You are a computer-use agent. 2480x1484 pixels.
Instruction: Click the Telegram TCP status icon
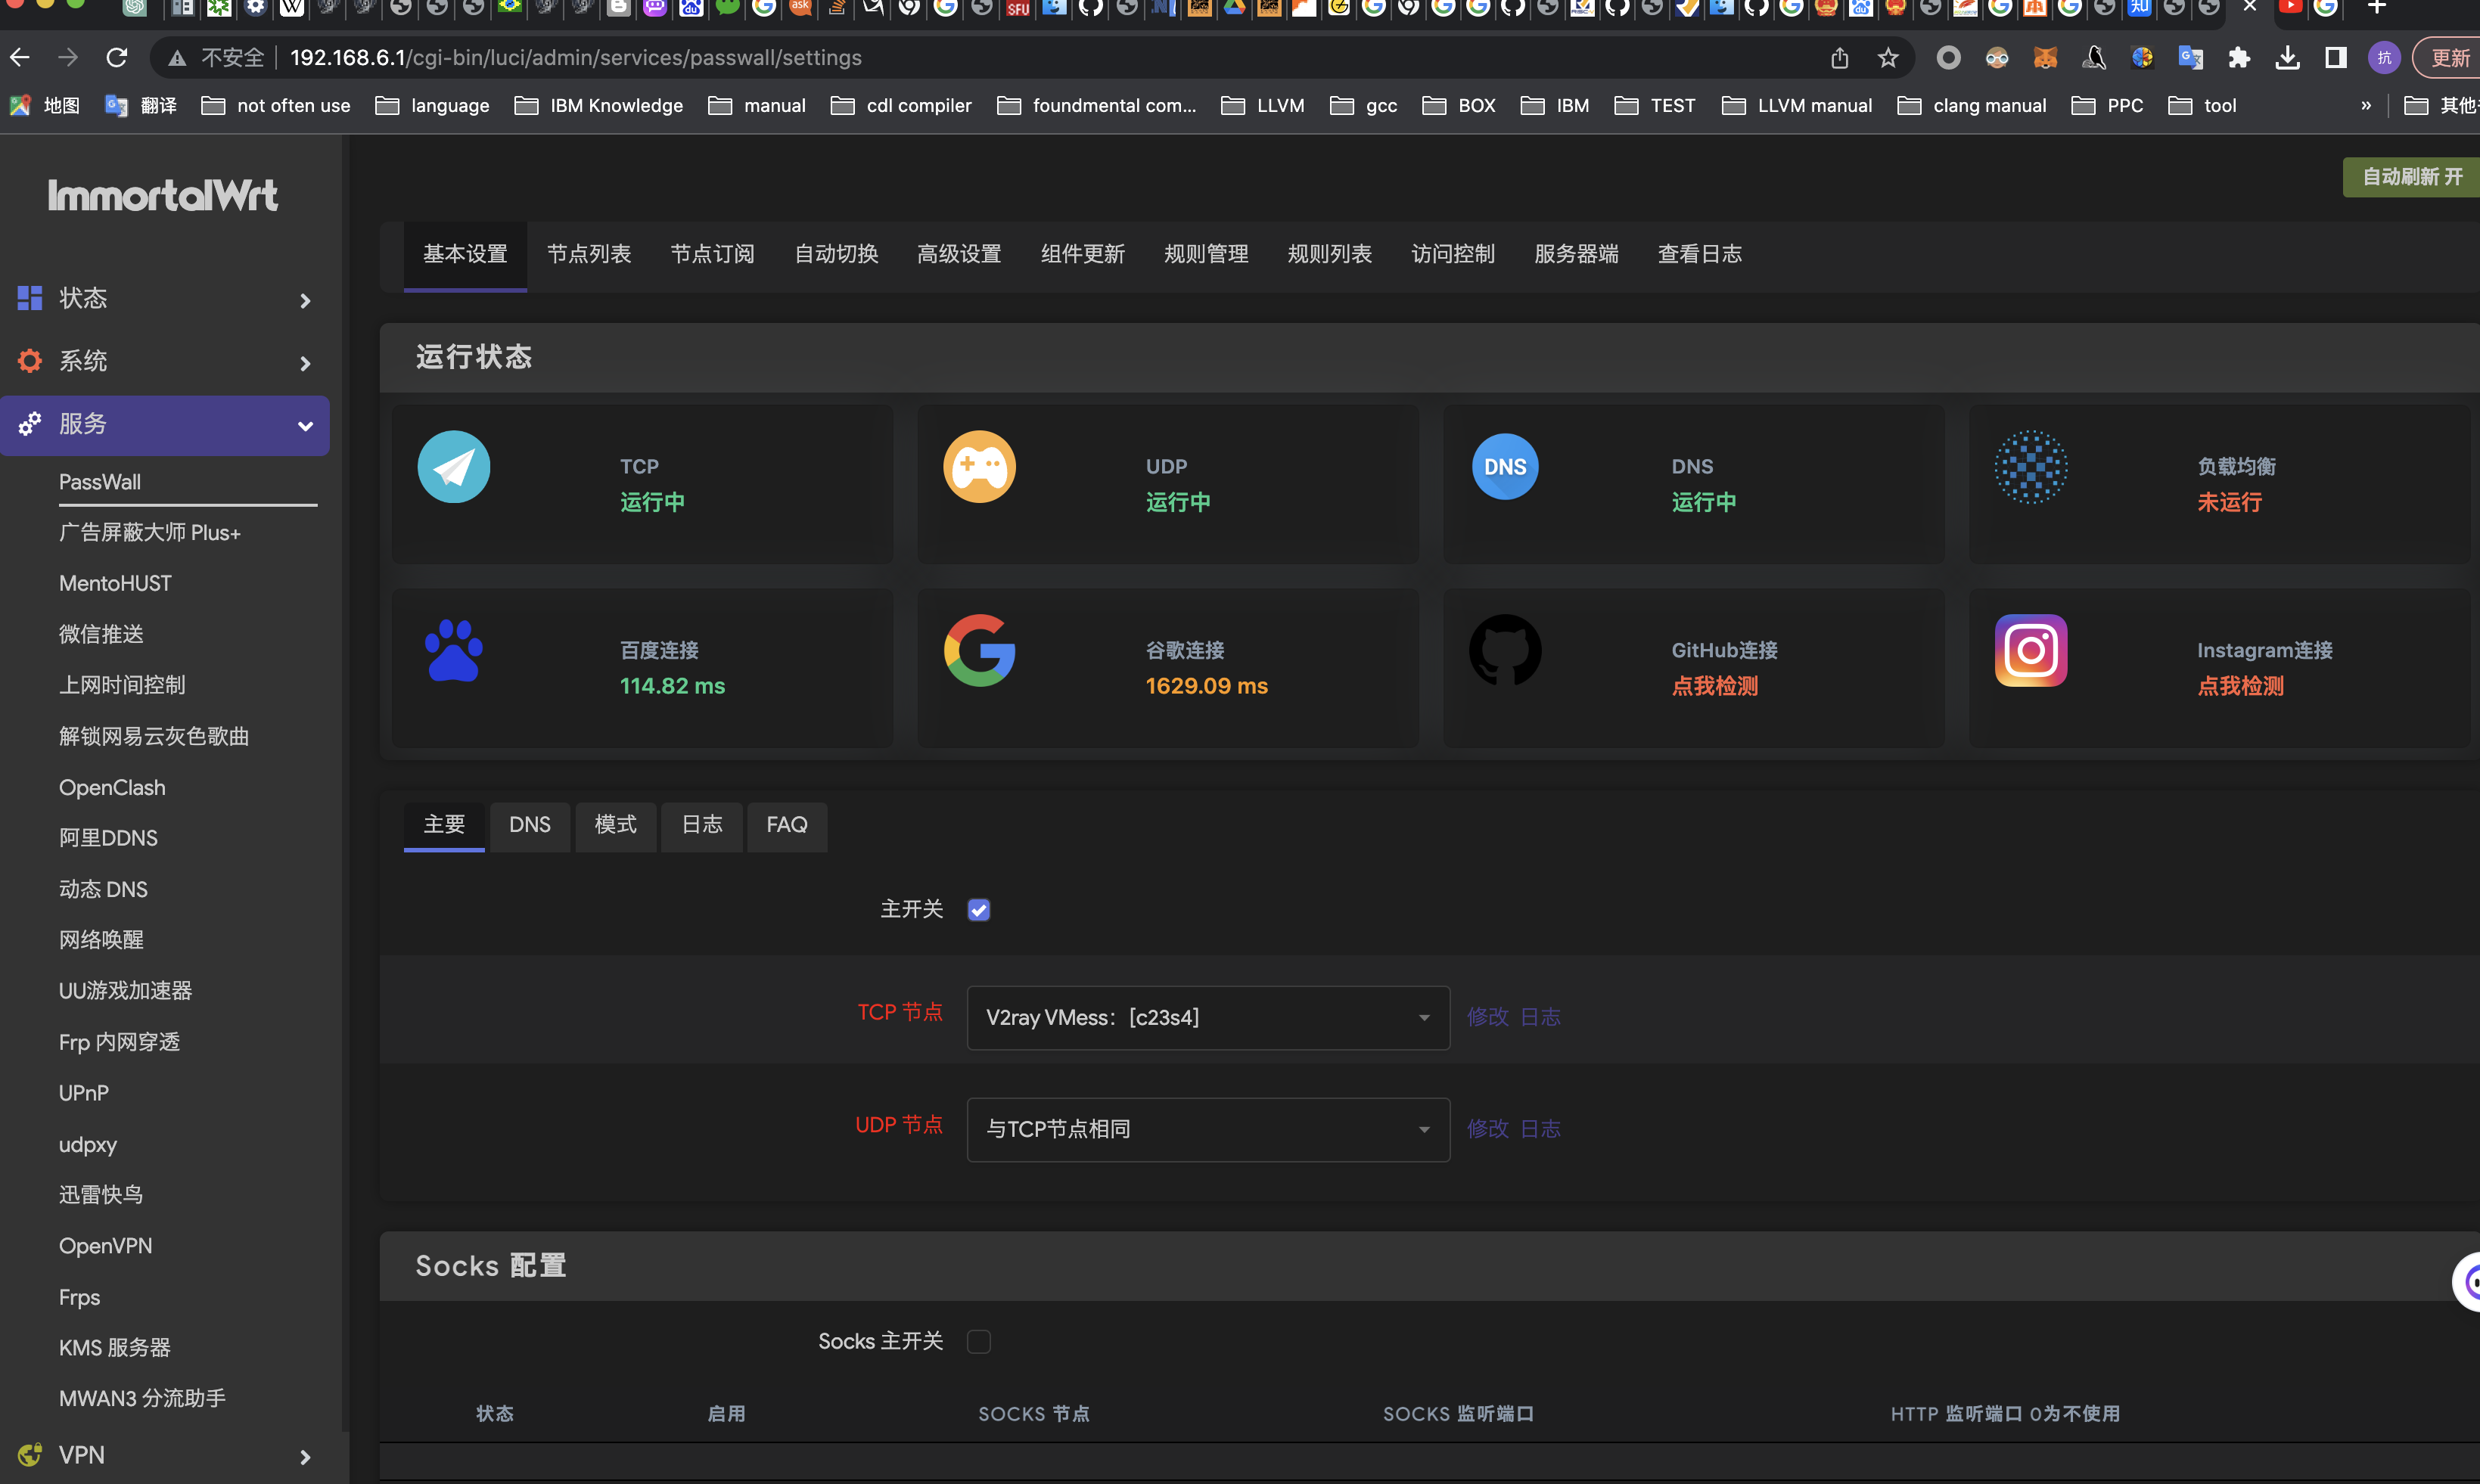click(453, 467)
